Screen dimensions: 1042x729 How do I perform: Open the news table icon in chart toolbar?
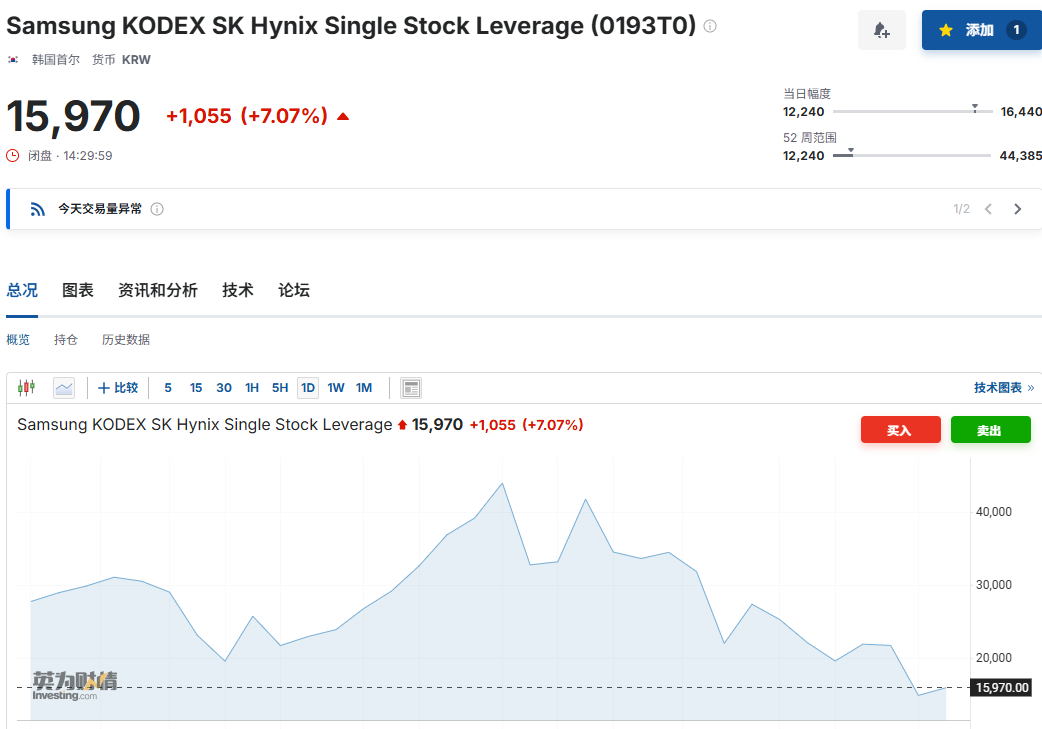pos(411,387)
